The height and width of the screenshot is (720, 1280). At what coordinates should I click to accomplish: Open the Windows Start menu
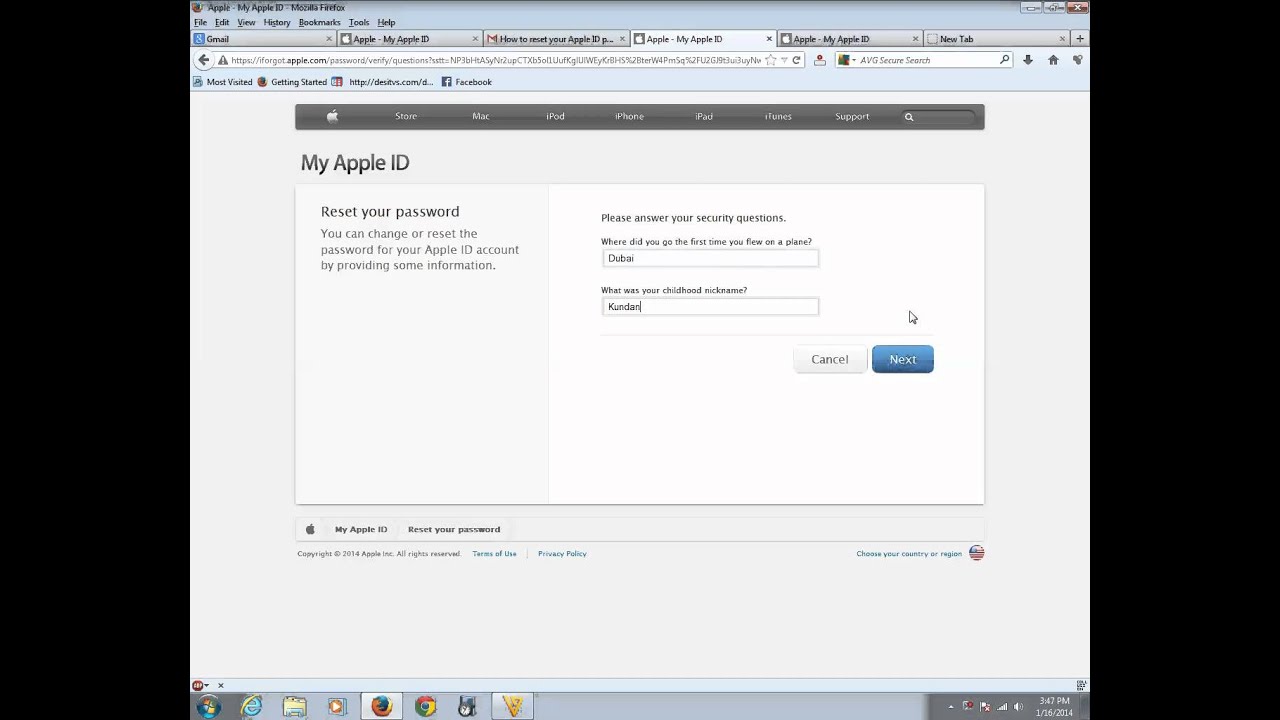209,707
